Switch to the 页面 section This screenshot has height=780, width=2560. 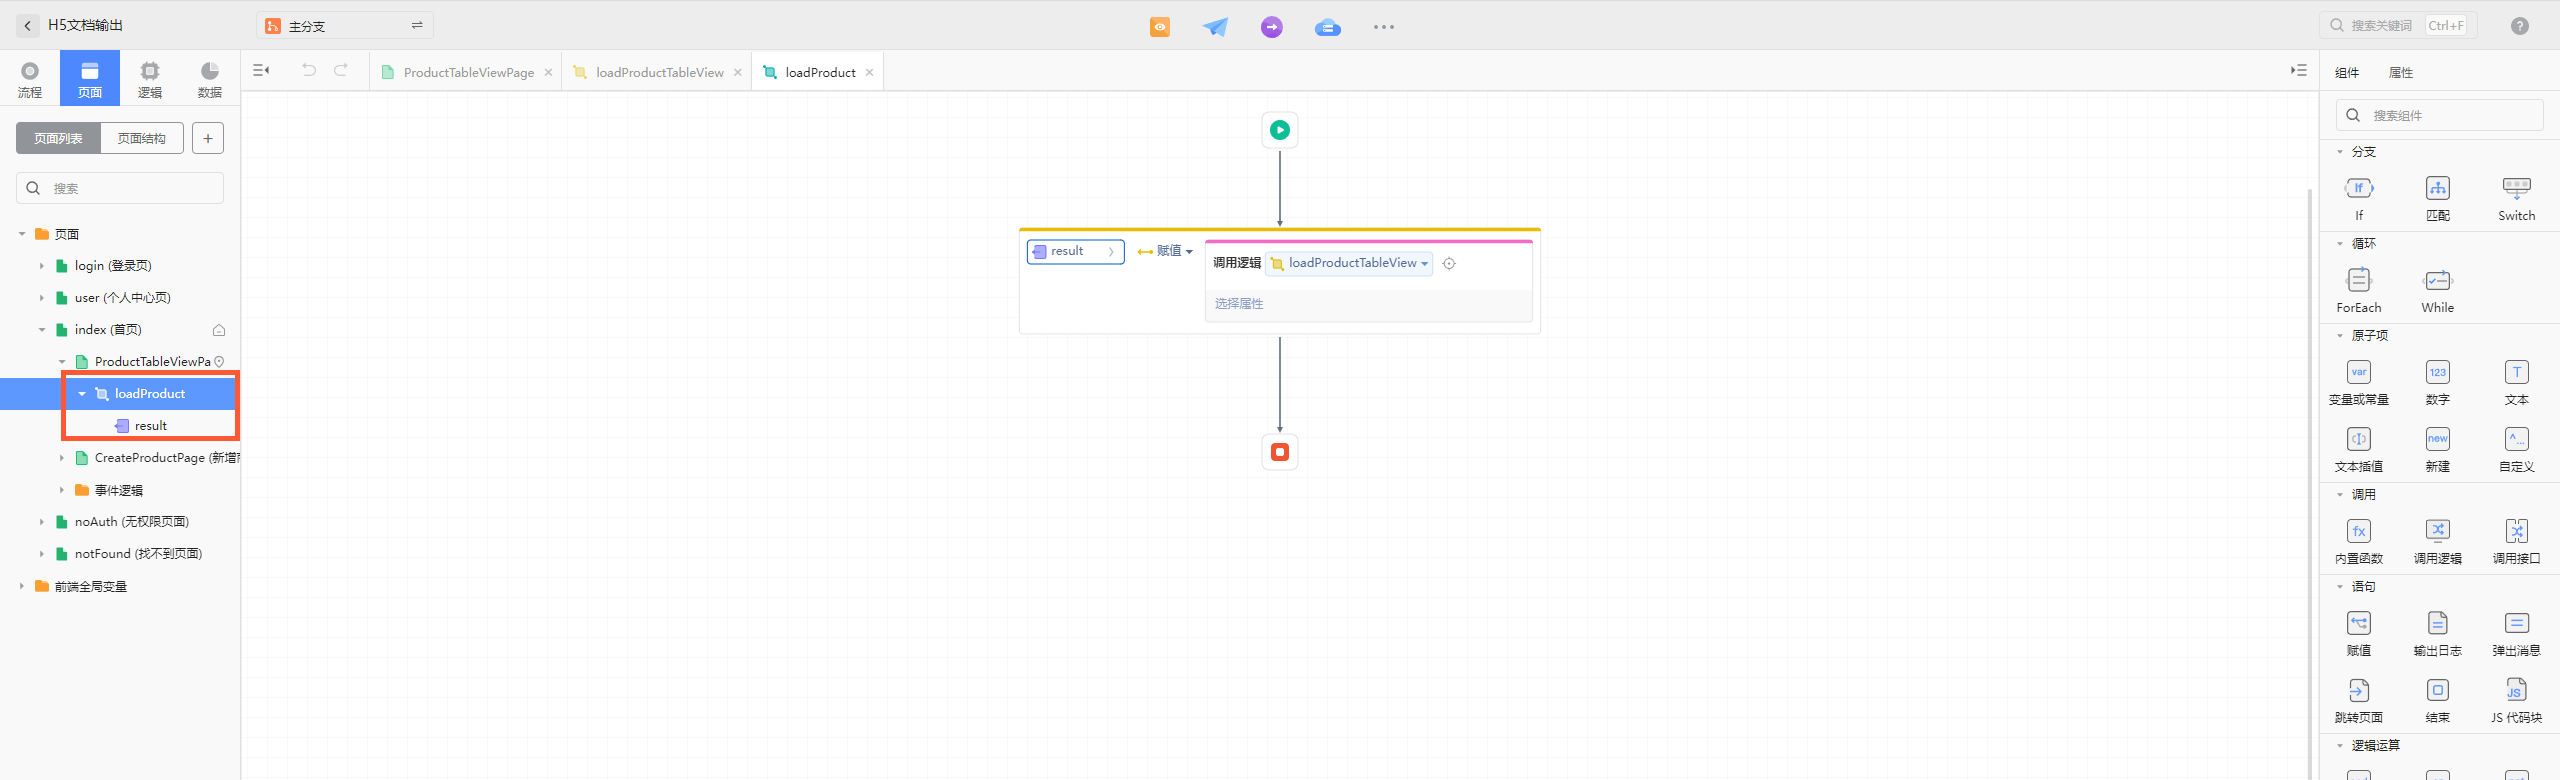[x=90, y=79]
